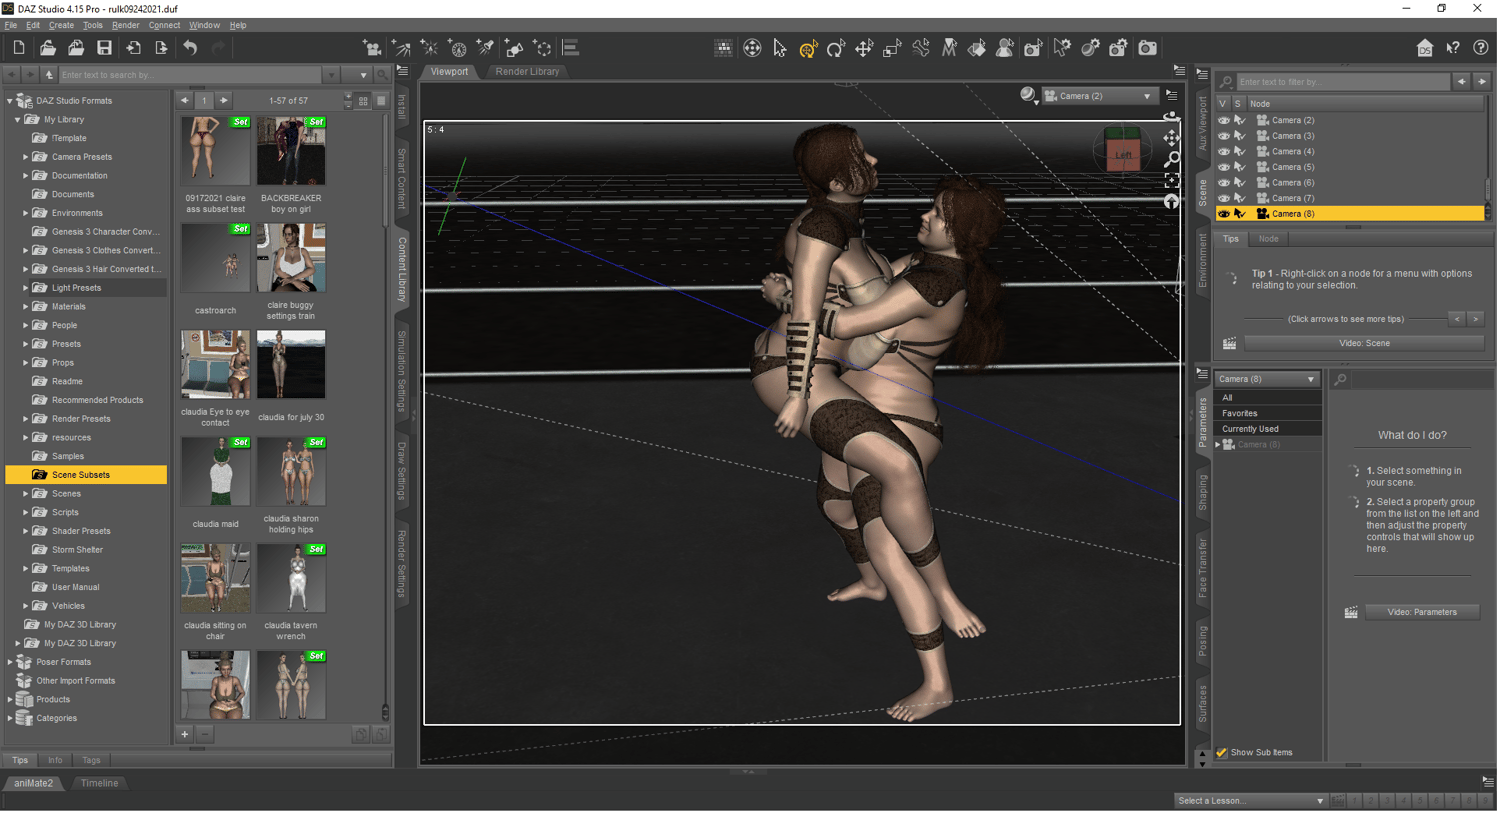
Task: Expand the Camera Presets folder
Action: (26, 157)
